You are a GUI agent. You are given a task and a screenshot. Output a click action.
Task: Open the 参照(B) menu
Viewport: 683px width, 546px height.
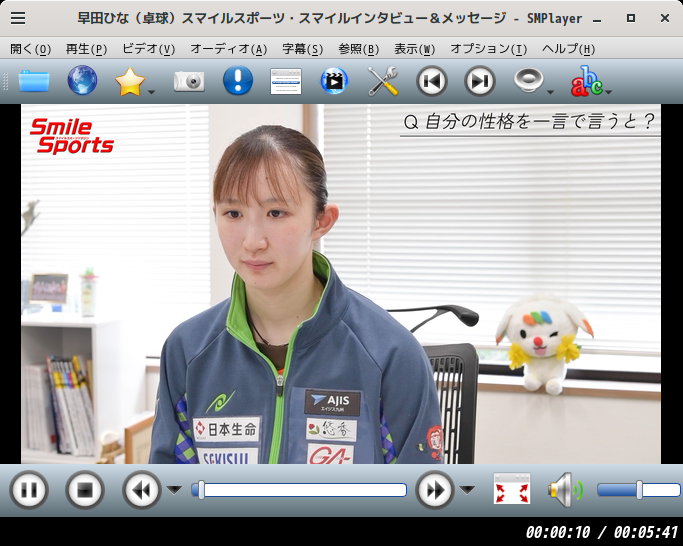coord(358,49)
